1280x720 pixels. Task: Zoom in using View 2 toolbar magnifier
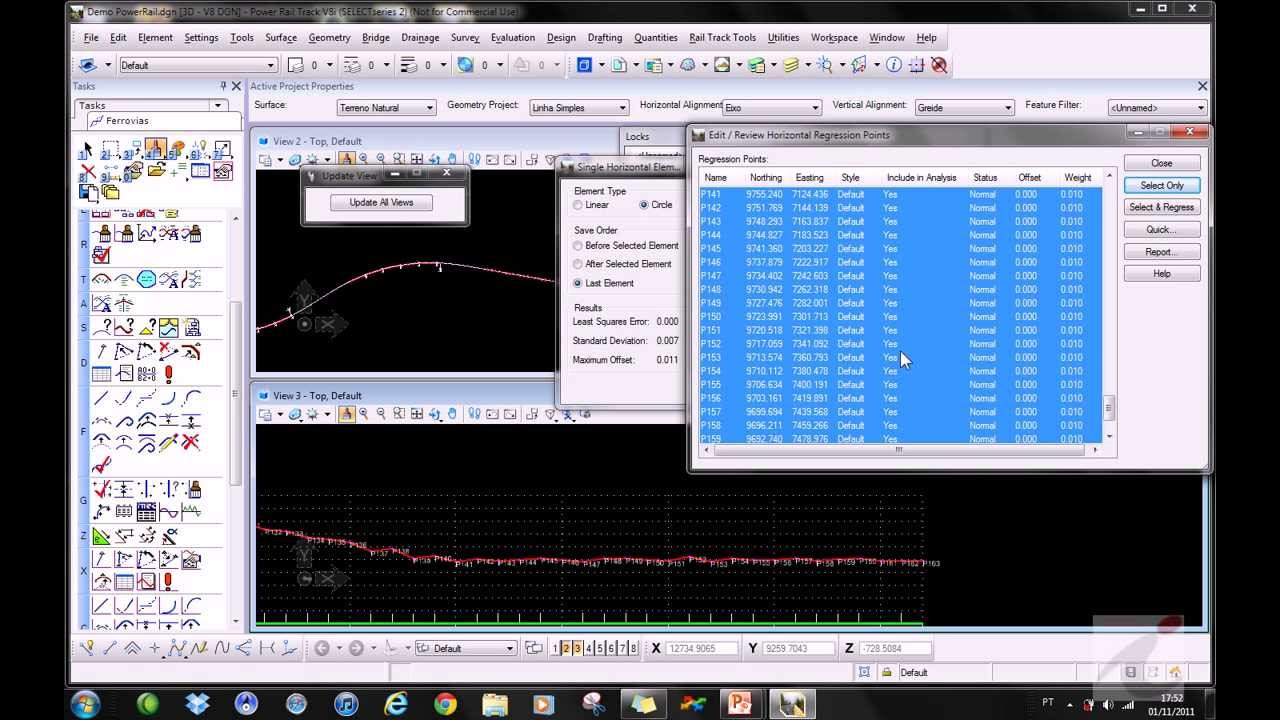[x=363, y=159]
